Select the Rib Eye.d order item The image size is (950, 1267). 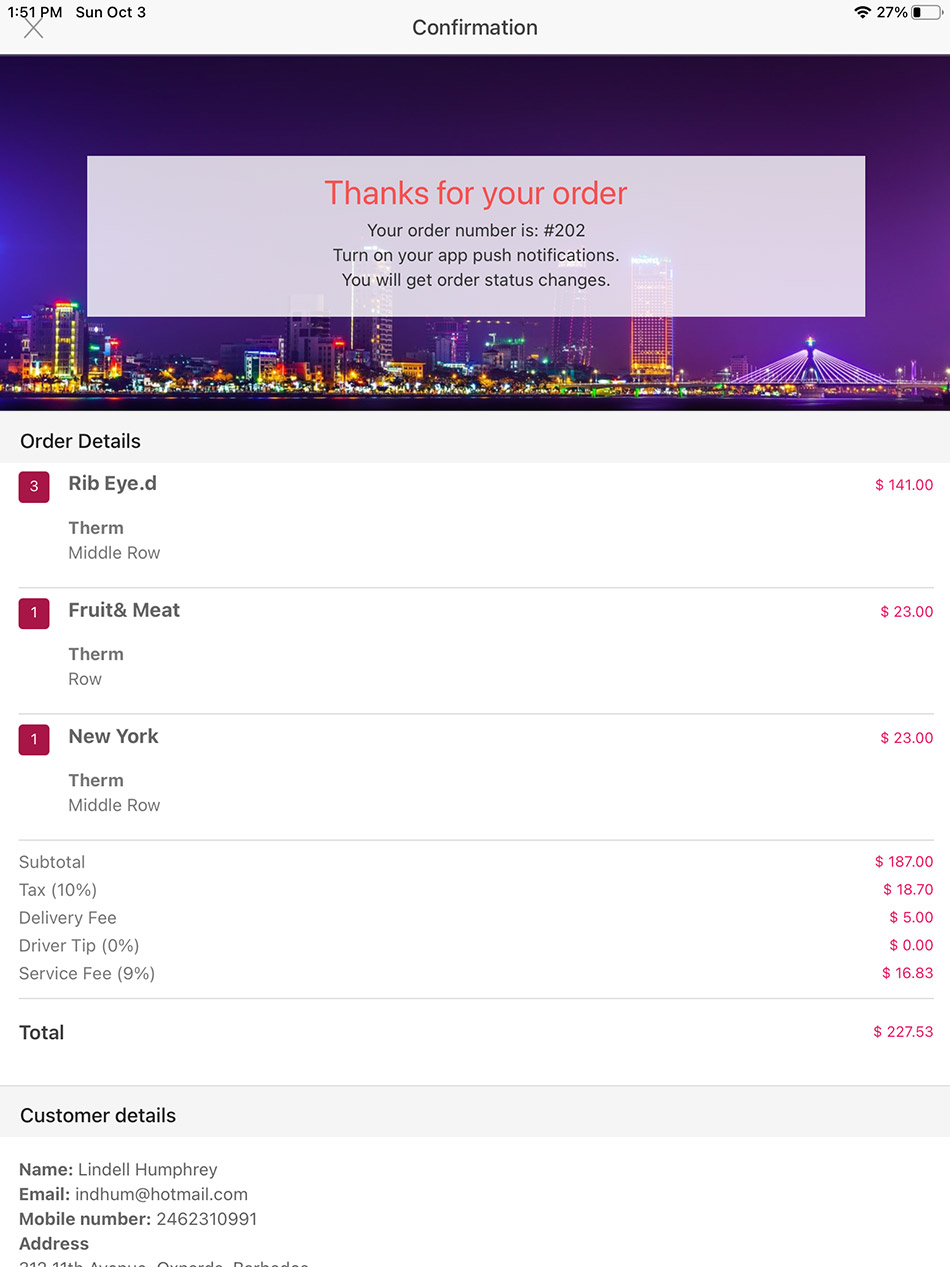pyautogui.click(x=112, y=484)
